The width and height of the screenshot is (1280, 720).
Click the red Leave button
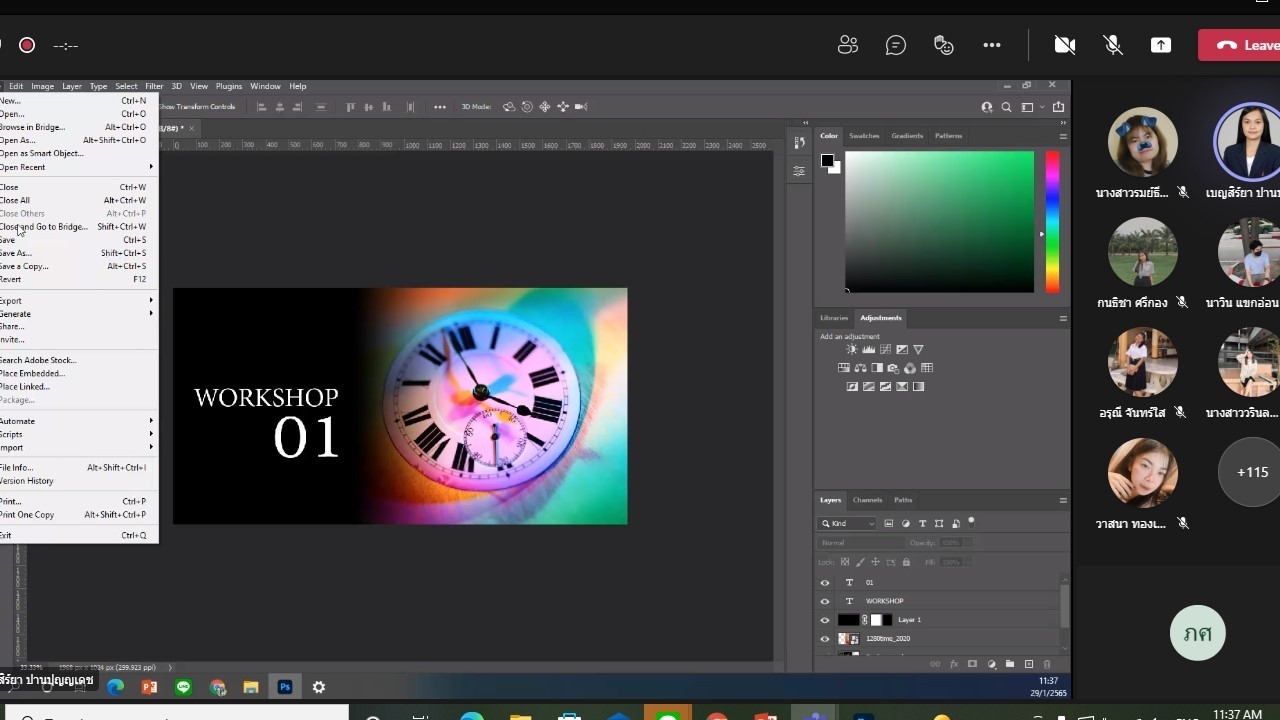click(x=1240, y=45)
